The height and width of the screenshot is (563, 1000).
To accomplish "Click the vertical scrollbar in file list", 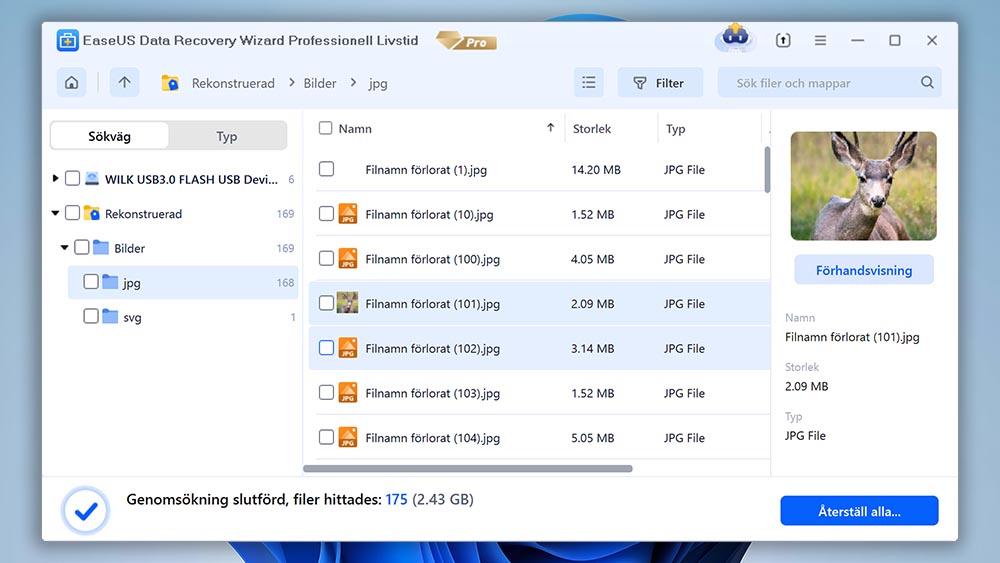I will coord(767,169).
